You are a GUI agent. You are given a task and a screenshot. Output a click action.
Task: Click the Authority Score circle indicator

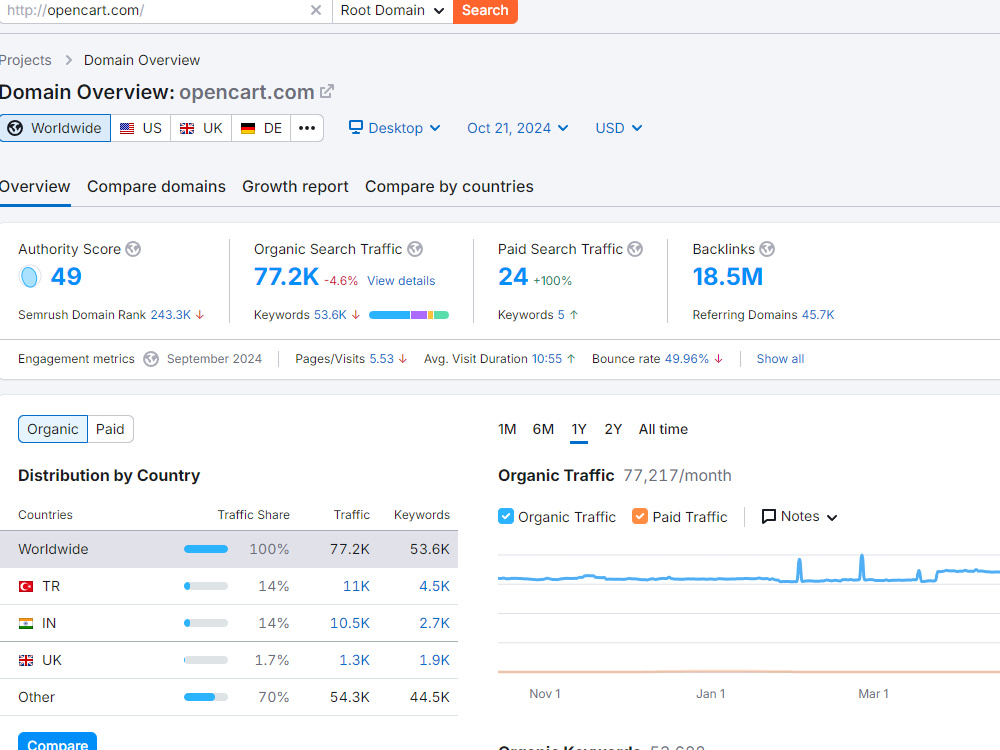(29, 277)
